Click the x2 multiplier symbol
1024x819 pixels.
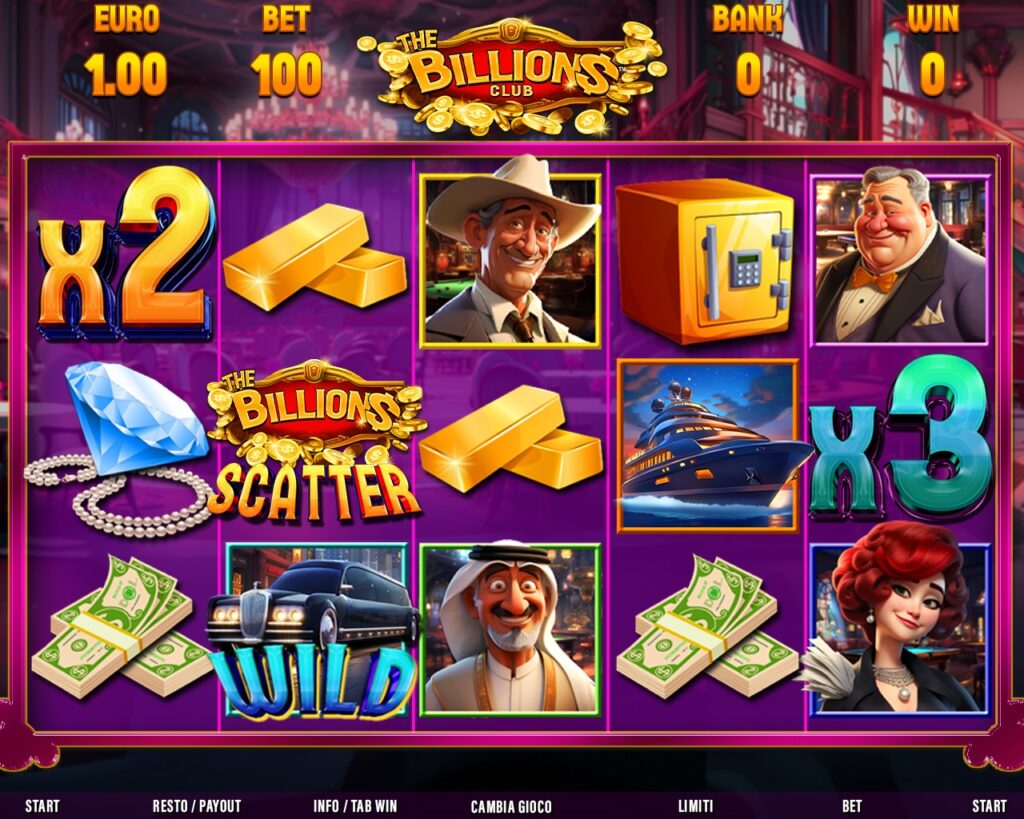coord(126,253)
